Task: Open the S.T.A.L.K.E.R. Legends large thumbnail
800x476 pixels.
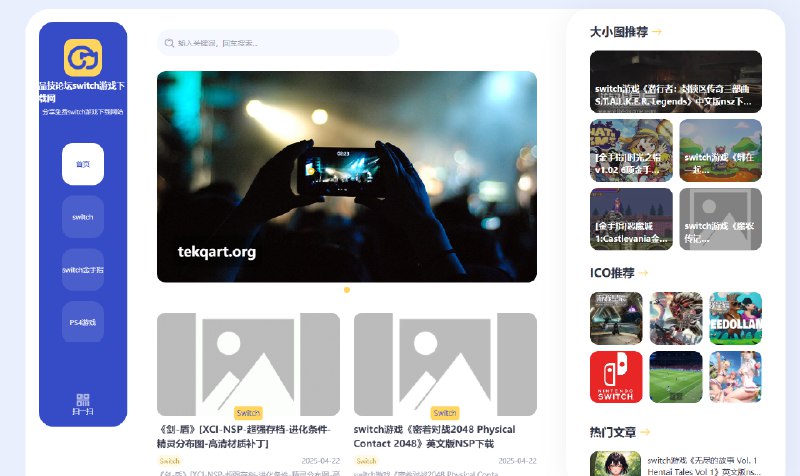Action: 675,81
